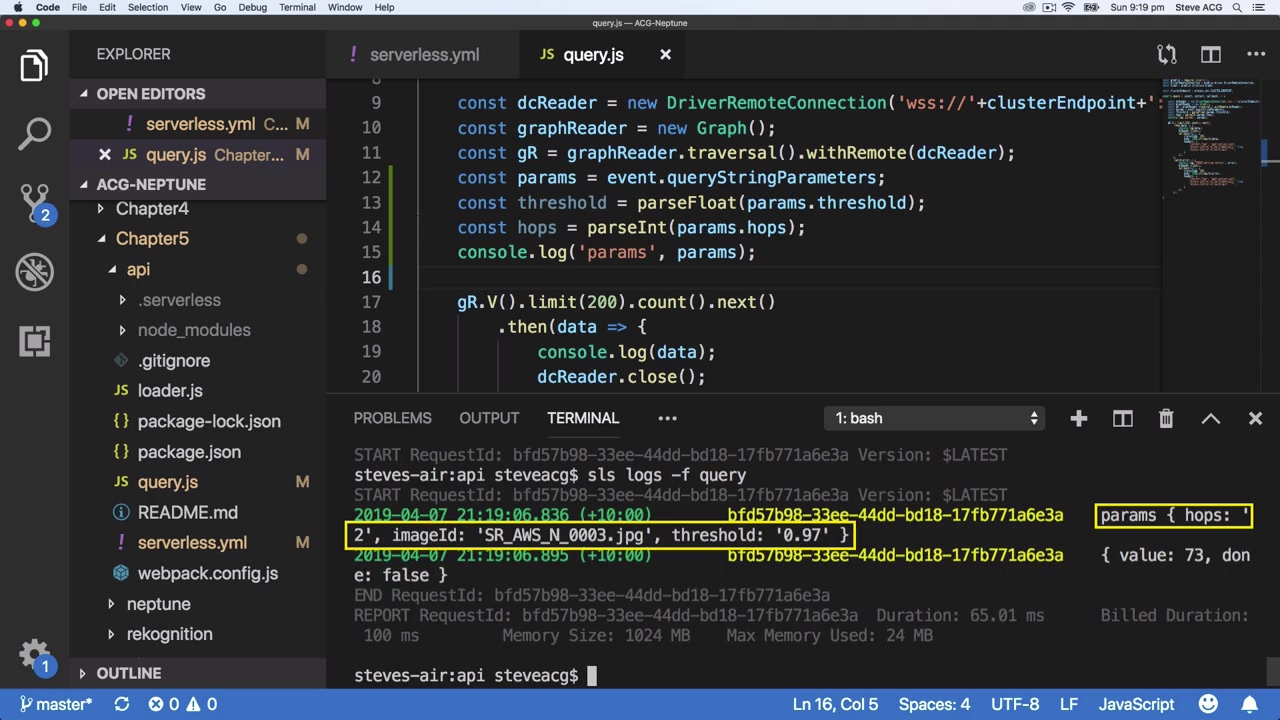Split the terminal panel

tap(1122, 418)
